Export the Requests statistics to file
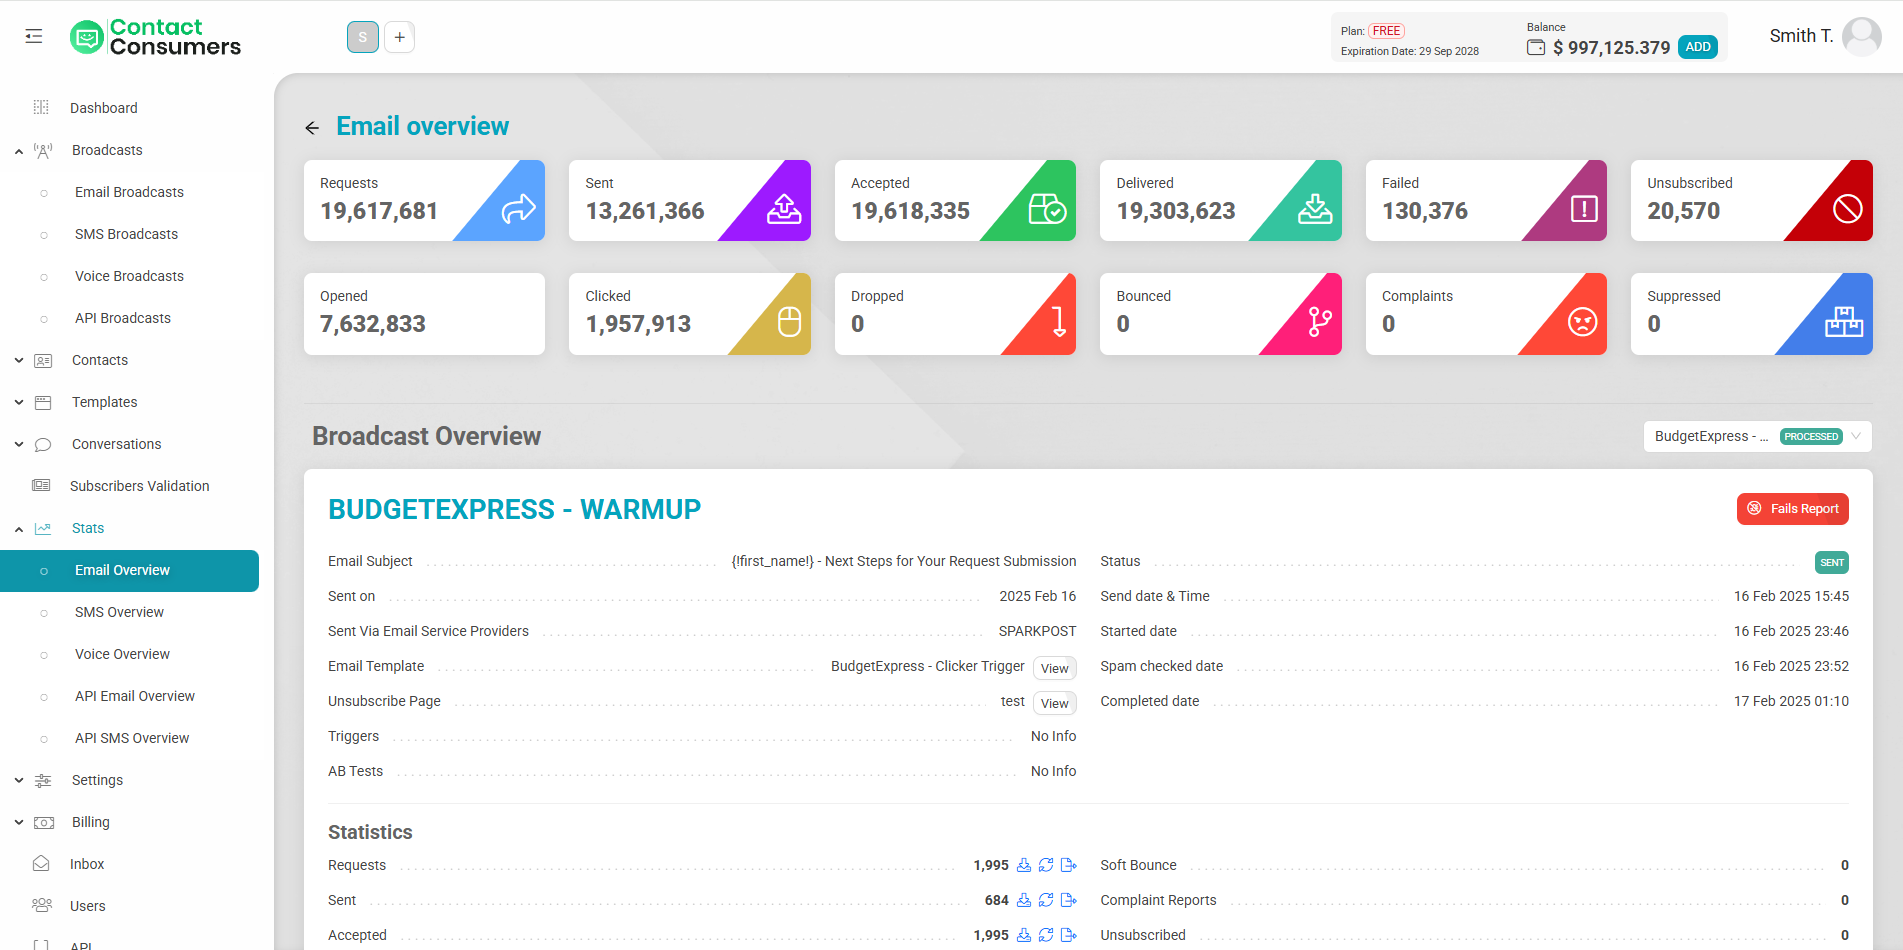 [x=1068, y=865]
